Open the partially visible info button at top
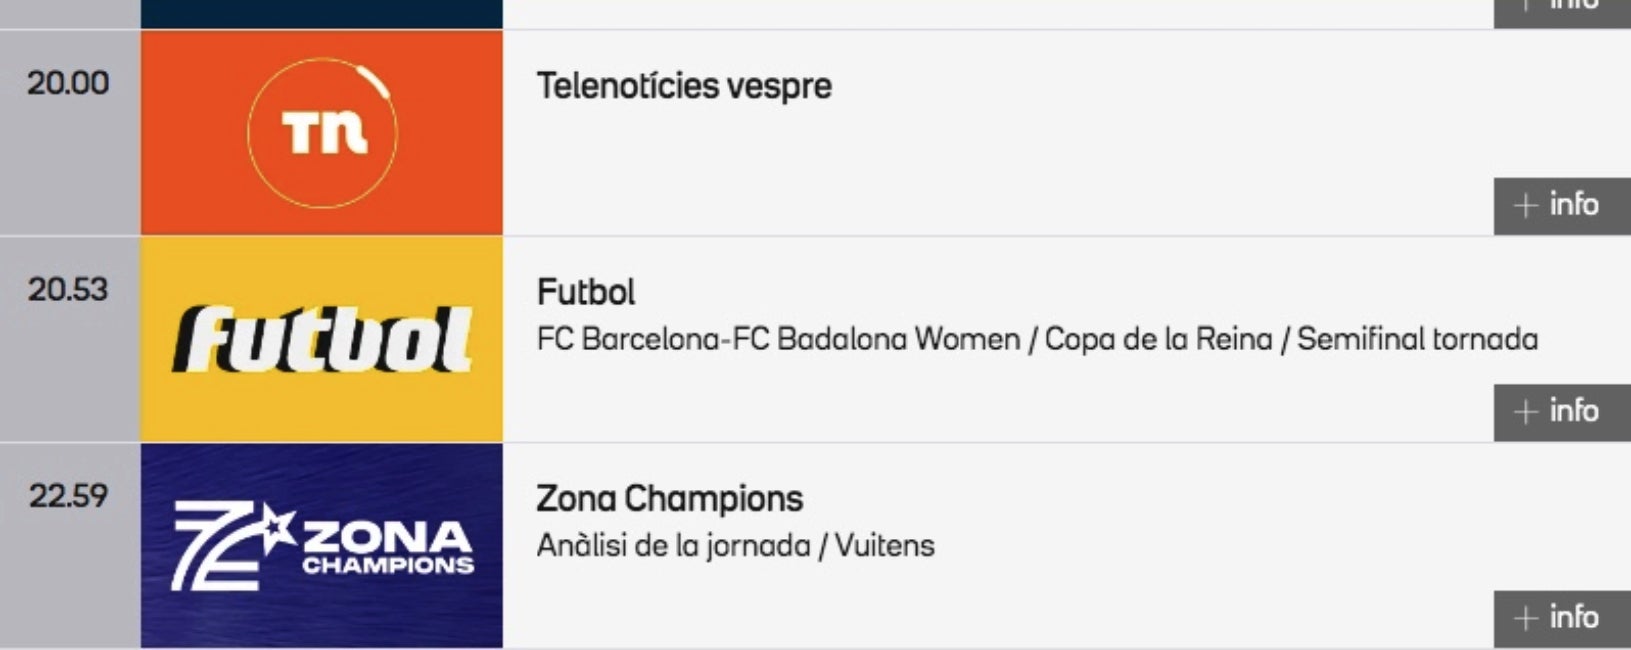Screen dimensions: 1631x650 (x=1561, y=10)
